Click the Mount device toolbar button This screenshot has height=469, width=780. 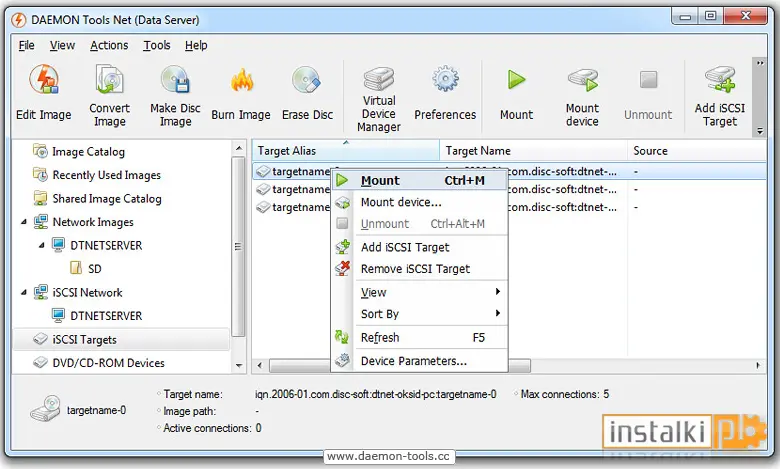(582, 95)
